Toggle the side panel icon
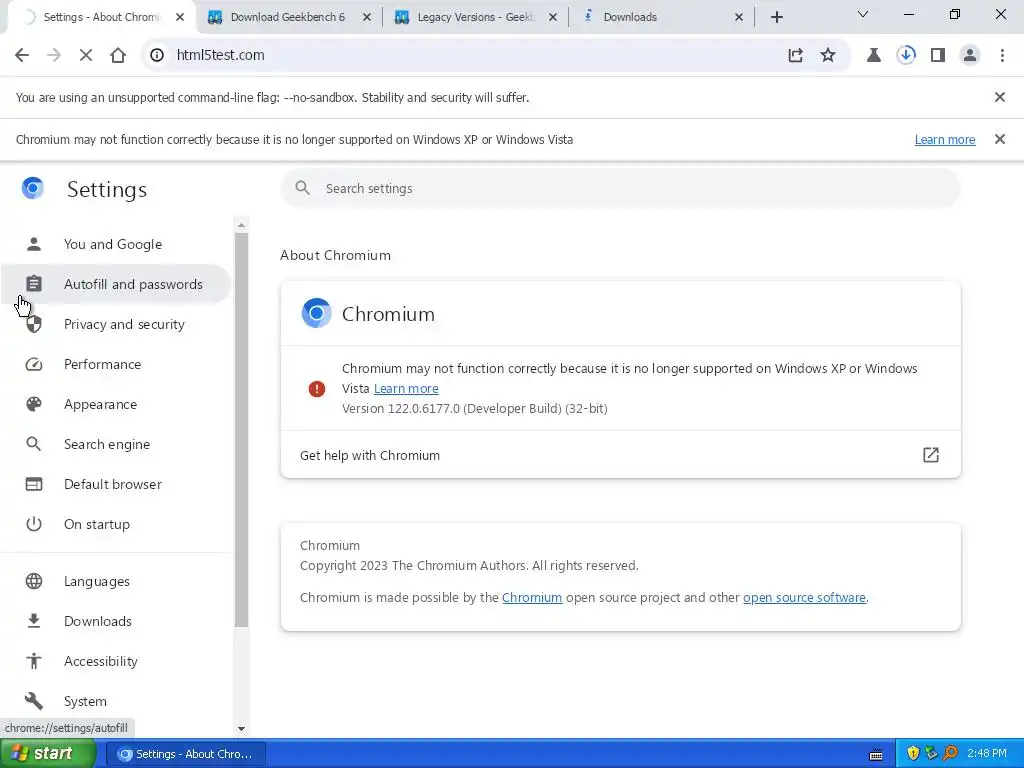 pyautogui.click(x=938, y=55)
